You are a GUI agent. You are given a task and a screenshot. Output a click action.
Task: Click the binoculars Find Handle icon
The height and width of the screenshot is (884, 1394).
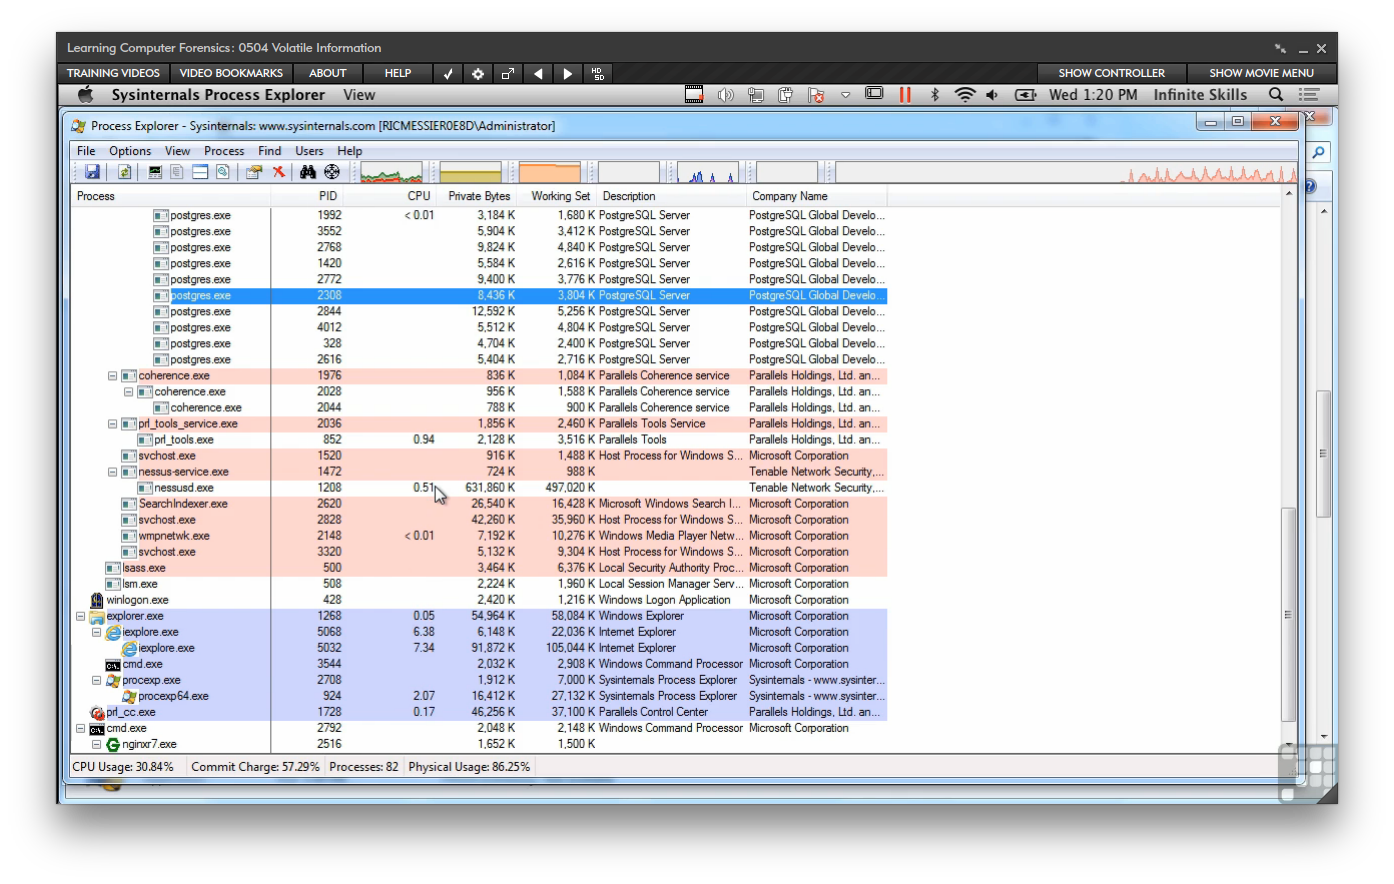[x=308, y=172]
